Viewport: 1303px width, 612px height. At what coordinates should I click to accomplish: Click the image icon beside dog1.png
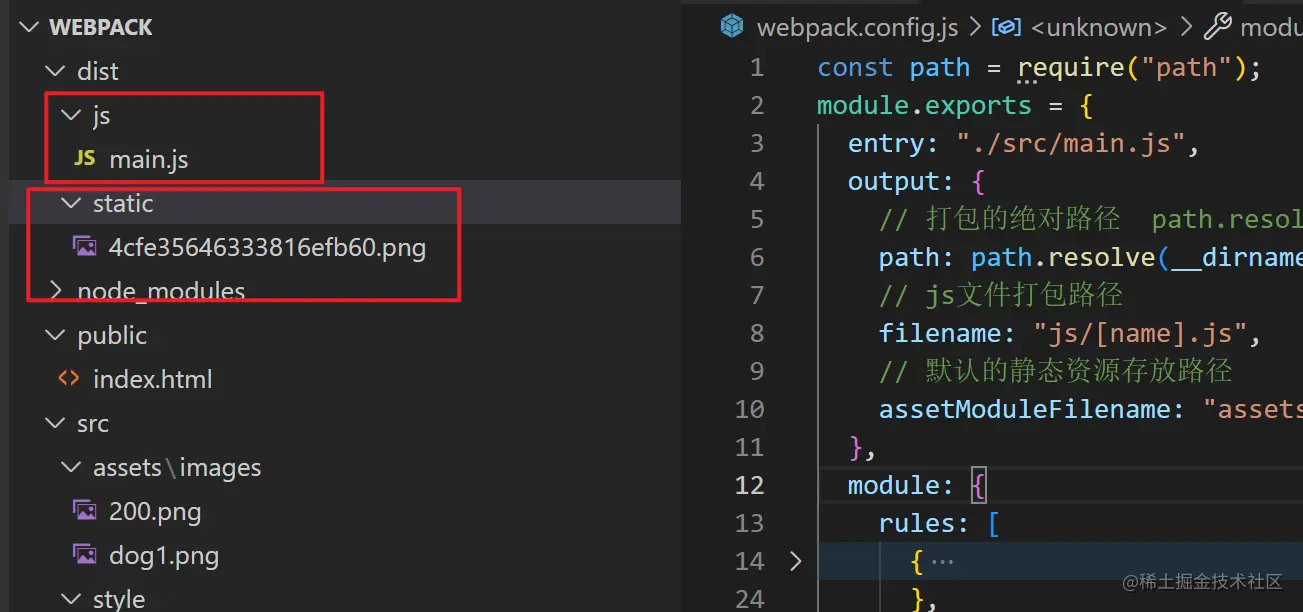pyautogui.click(x=85, y=555)
